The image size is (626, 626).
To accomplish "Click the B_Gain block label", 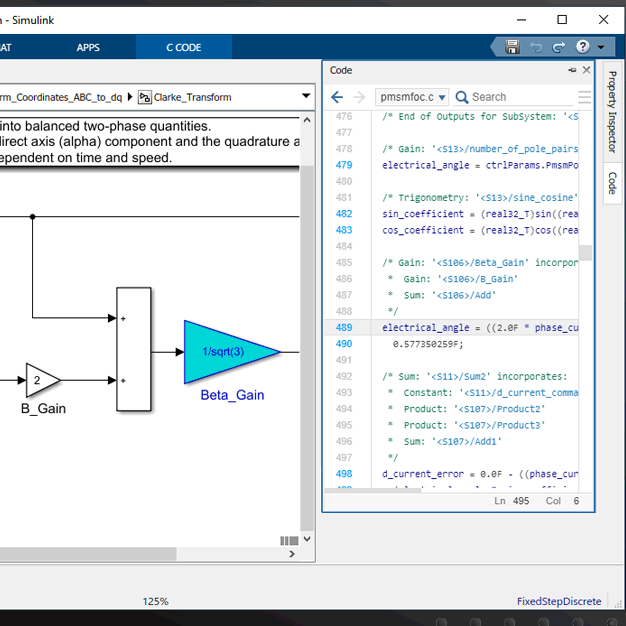I will [x=43, y=409].
